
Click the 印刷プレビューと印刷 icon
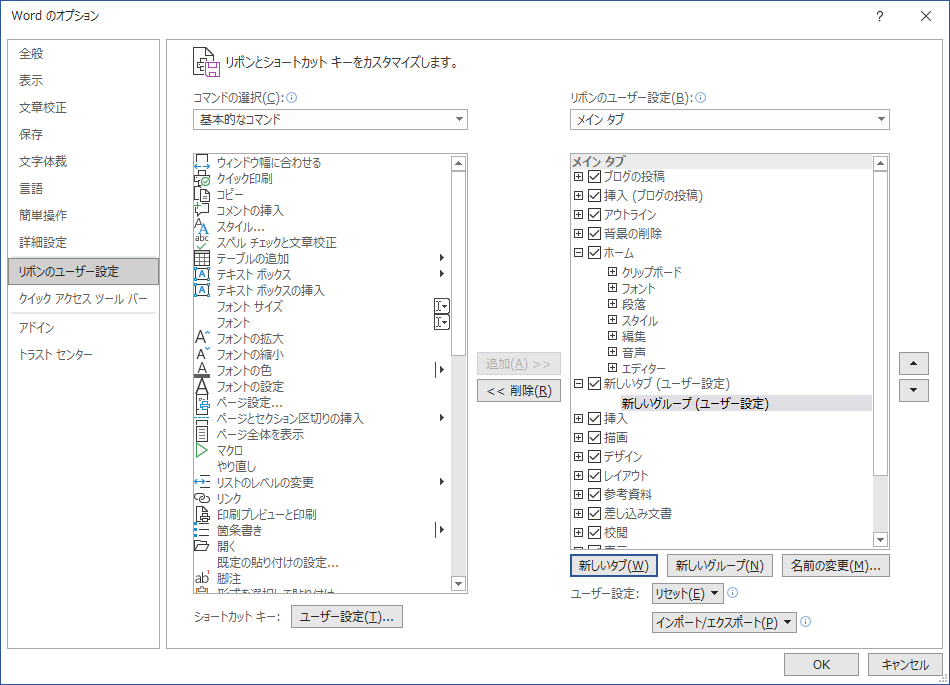pyautogui.click(x=202, y=514)
